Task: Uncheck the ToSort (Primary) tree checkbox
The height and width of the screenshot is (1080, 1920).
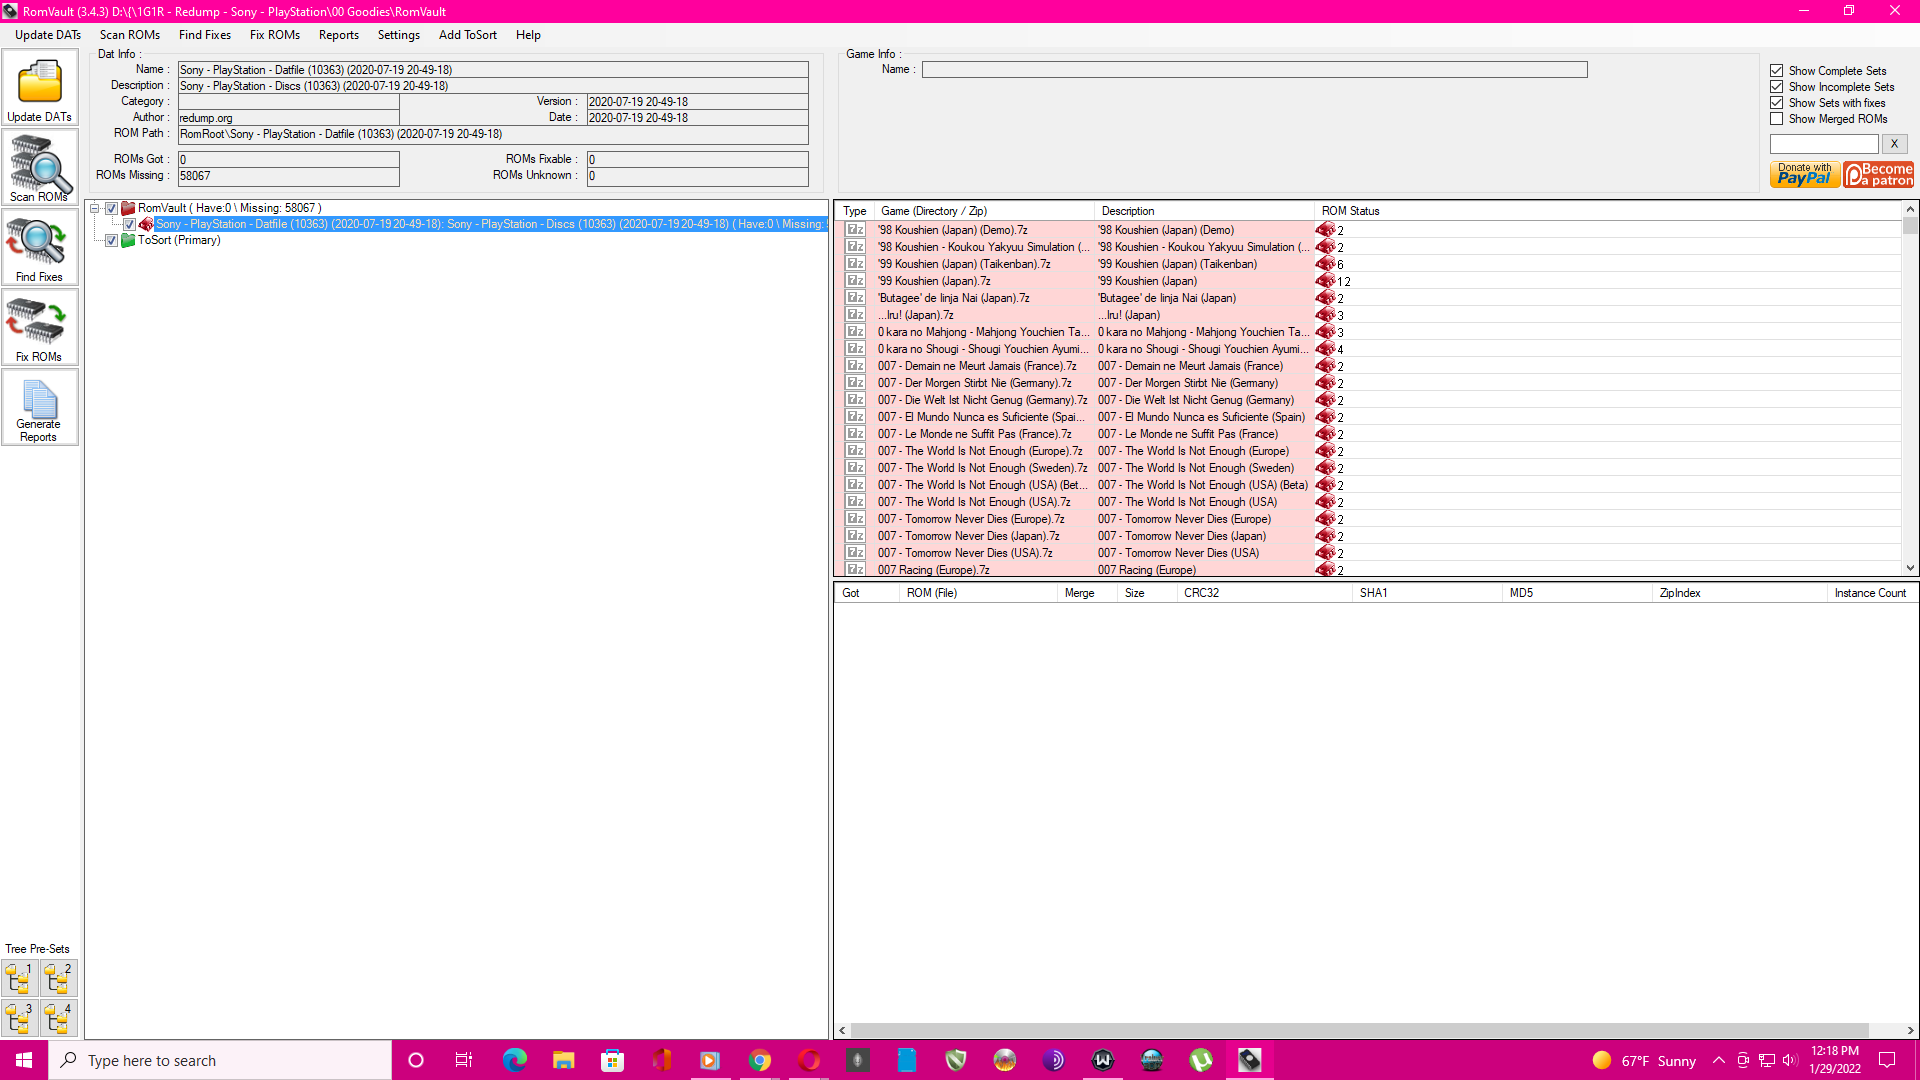Action: (x=112, y=241)
